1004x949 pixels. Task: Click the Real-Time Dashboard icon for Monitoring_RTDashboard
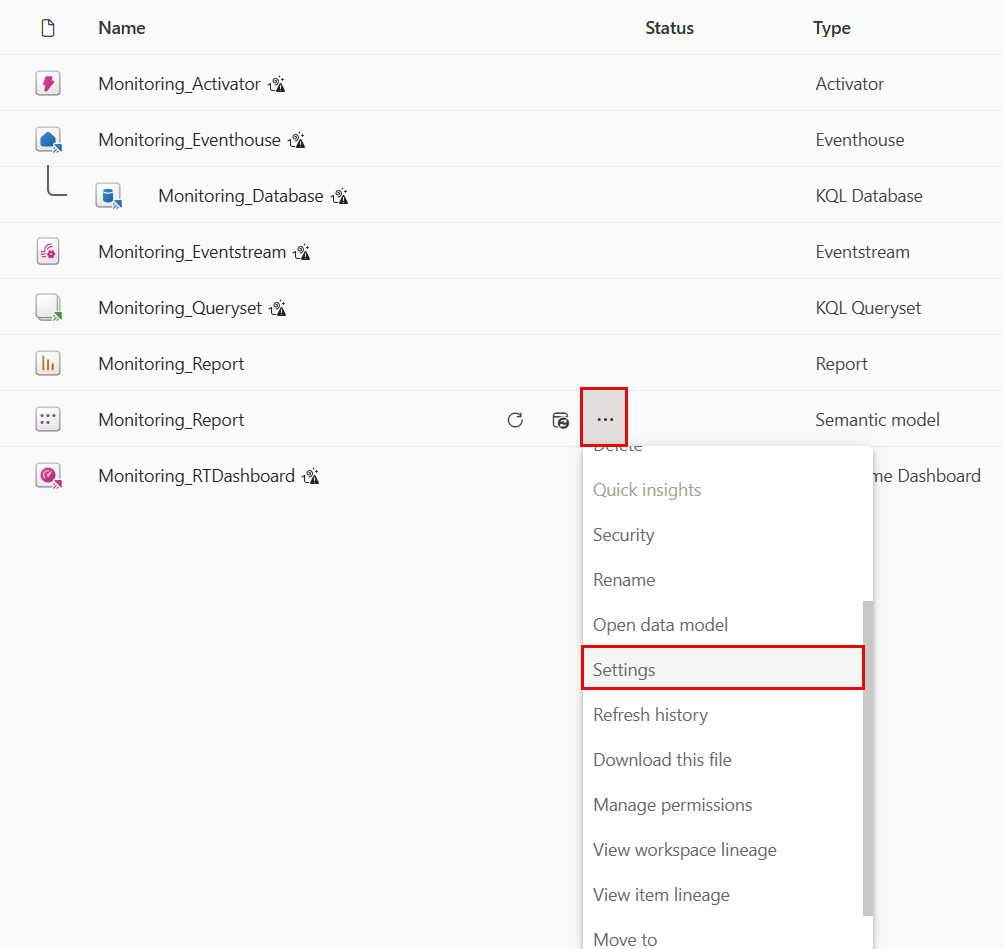coord(46,475)
